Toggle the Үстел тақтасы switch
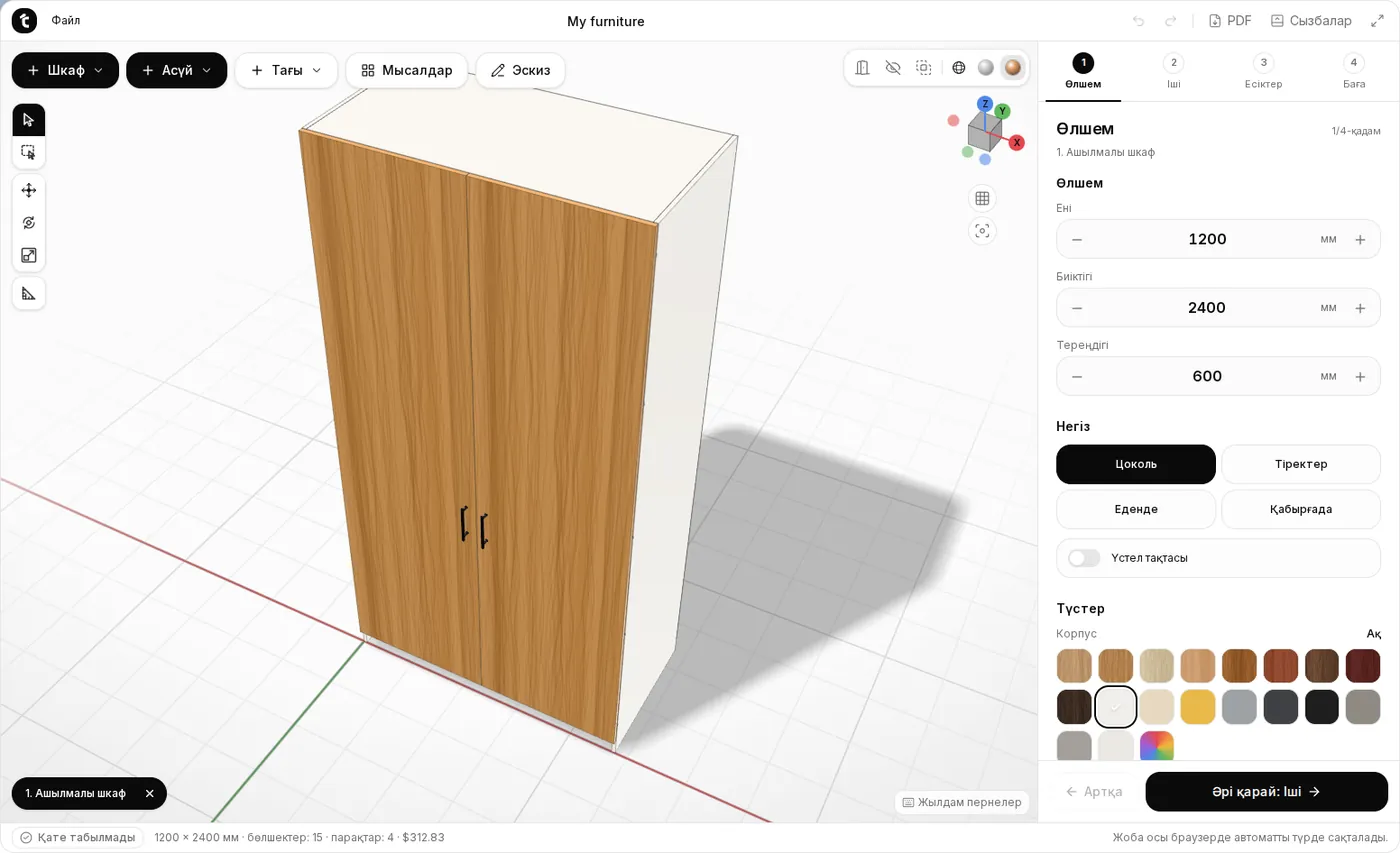Screen dimensions: 1400x853 [1084, 558]
